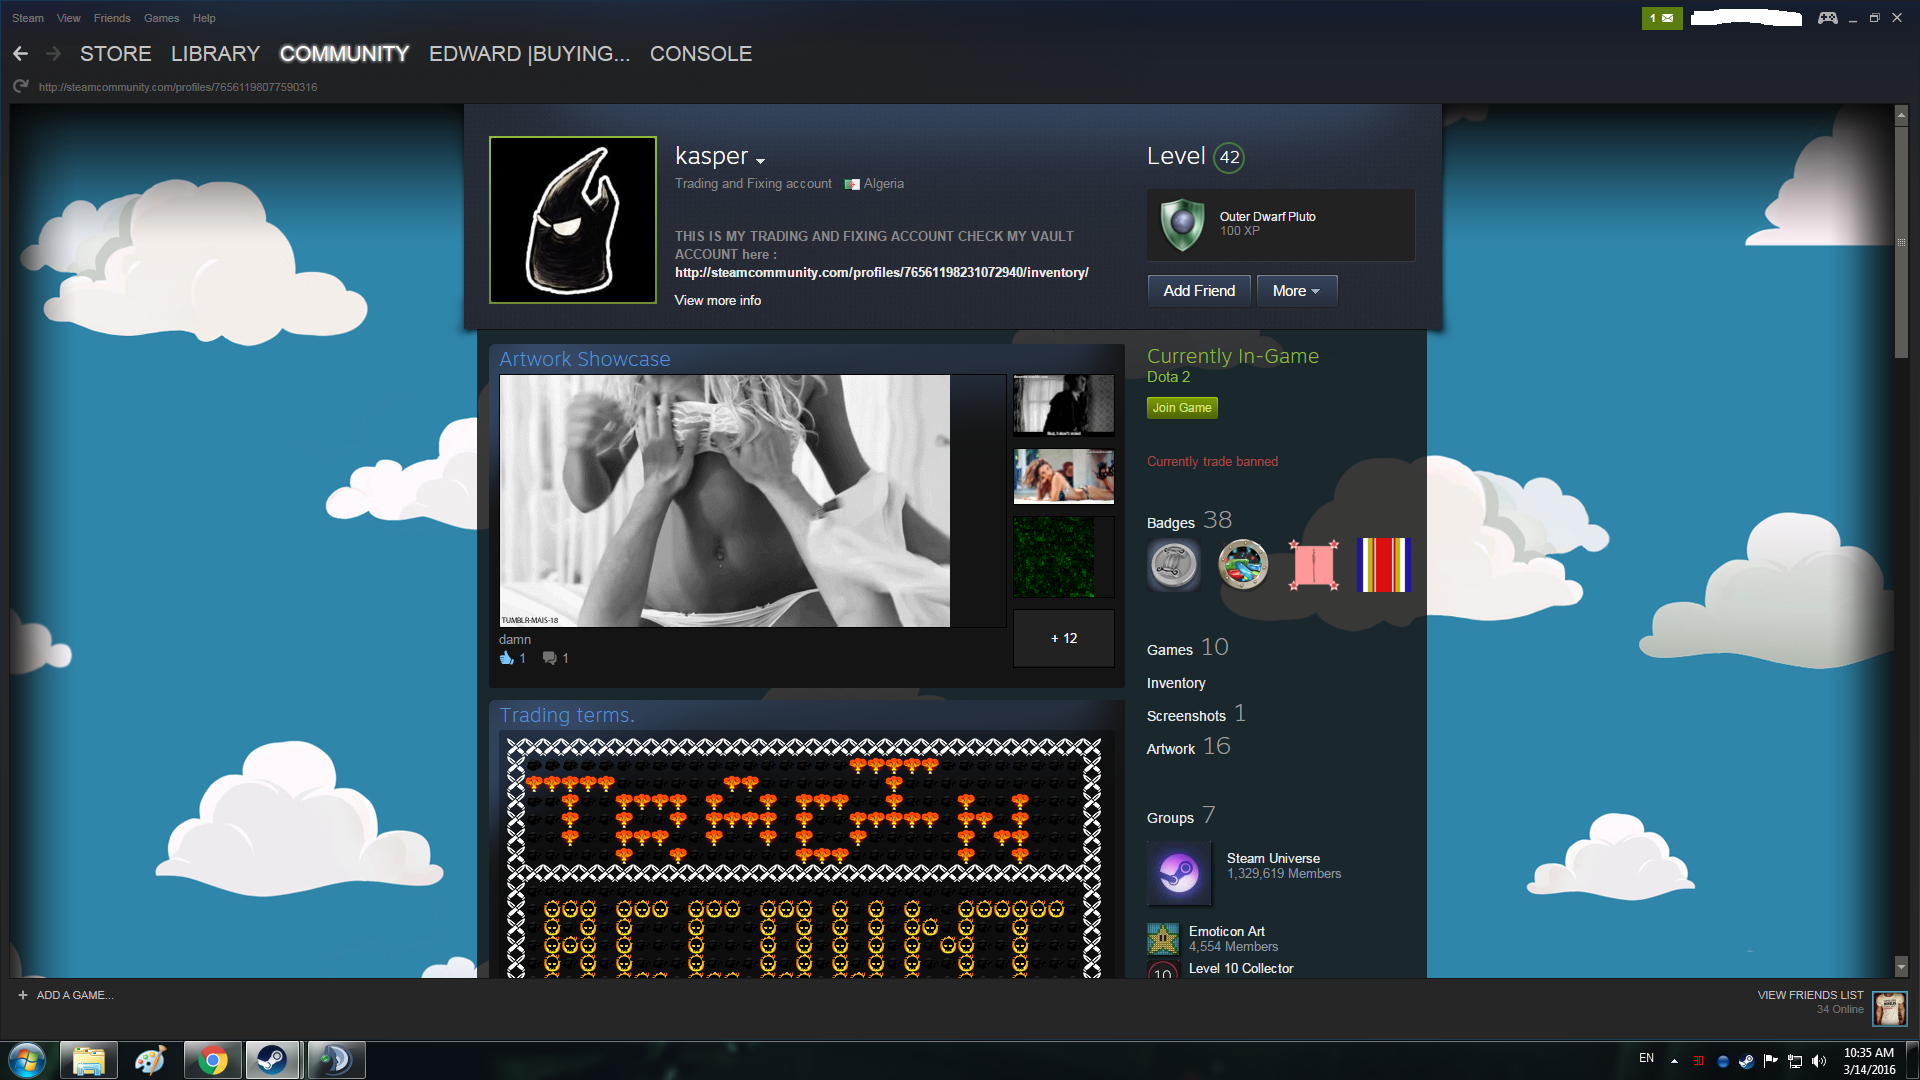Select the rainbow striped badge
Viewport: 1920px width, 1080px height.
pos(1384,565)
